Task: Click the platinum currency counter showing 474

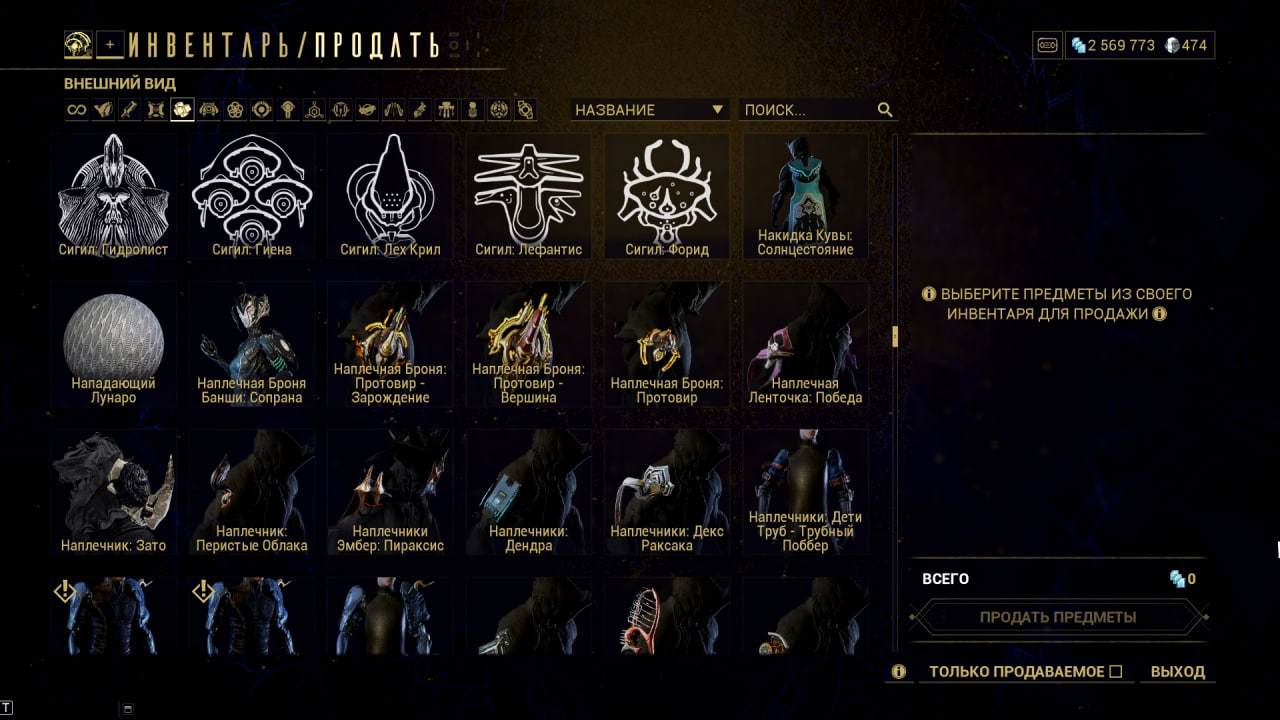Action: pyautogui.click(x=1186, y=45)
